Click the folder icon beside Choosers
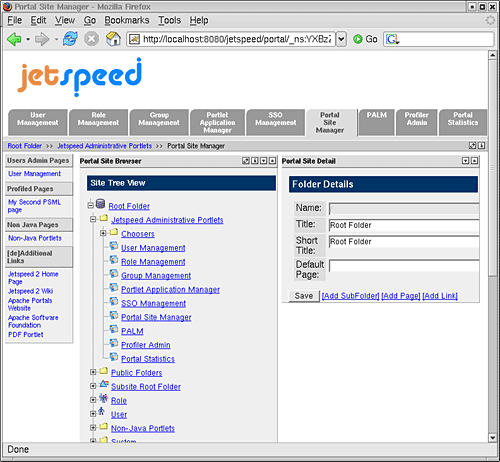Screen dimensions: 500x462 click(114, 231)
